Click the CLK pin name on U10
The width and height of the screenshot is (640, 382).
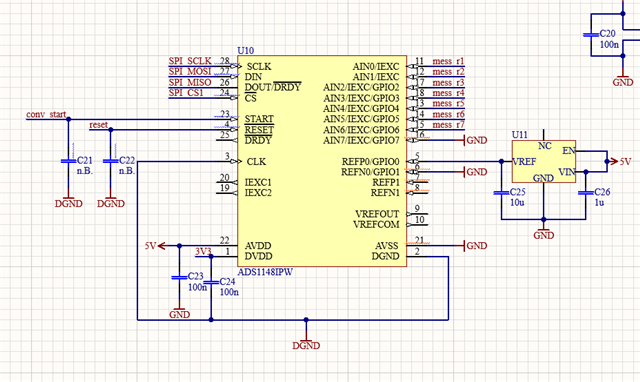tap(256, 162)
